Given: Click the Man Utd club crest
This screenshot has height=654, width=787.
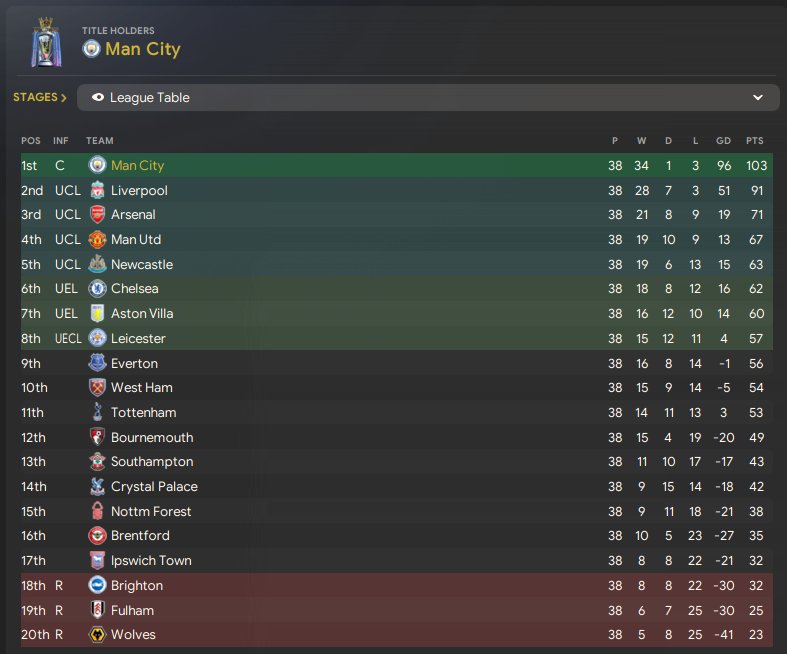Looking at the screenshot, I should pos(97,239).
